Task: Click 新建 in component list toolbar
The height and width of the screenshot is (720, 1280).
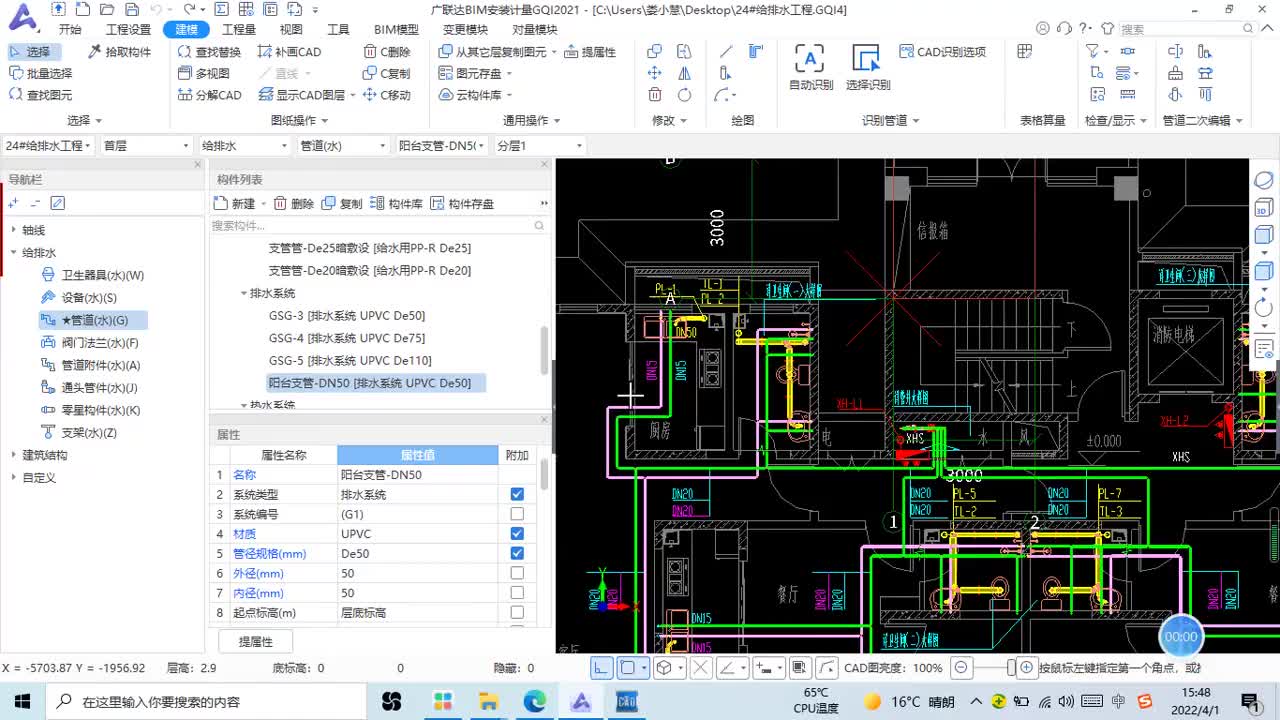Action: [235, 203]
